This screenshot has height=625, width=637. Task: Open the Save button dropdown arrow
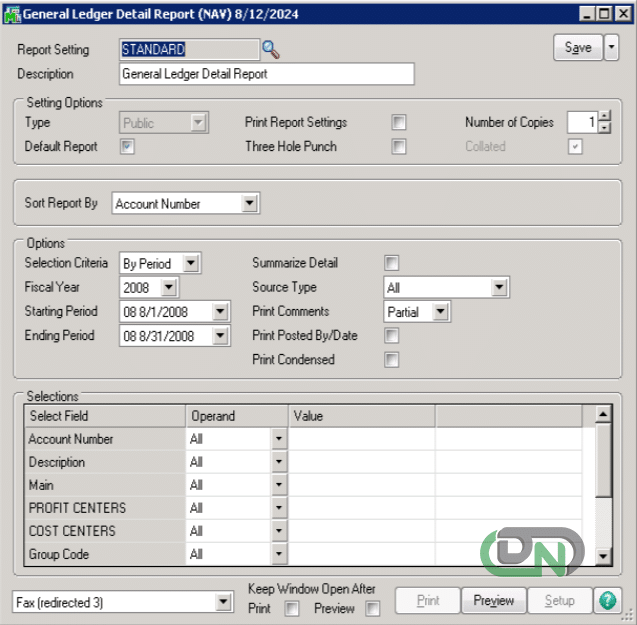[611, 48]
